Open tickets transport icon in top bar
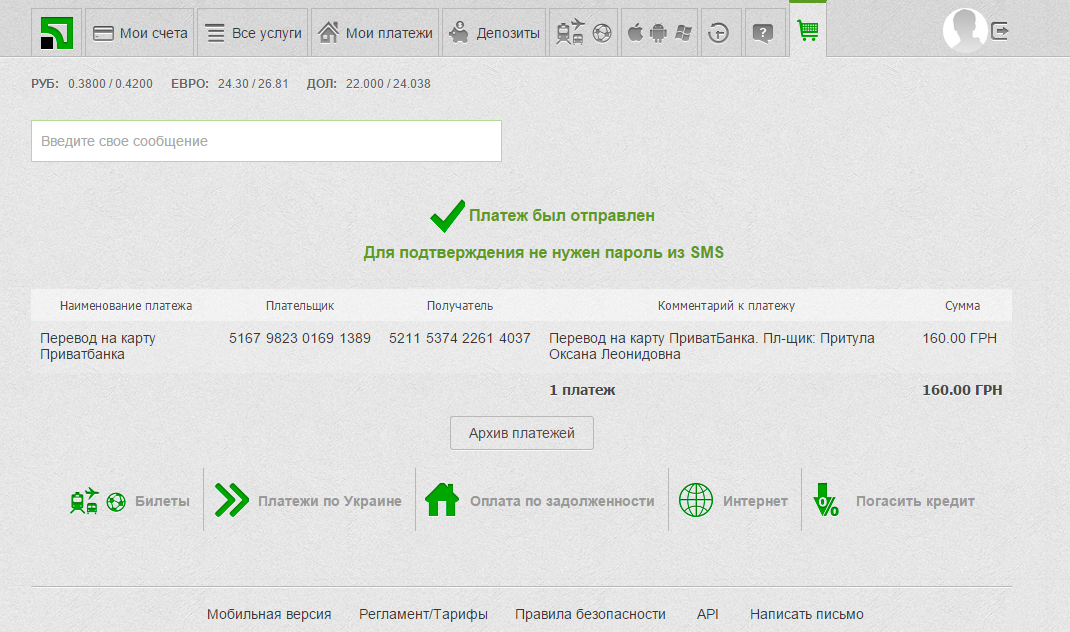The width and height of the screenshot is (1070, 632). point(584,33)
